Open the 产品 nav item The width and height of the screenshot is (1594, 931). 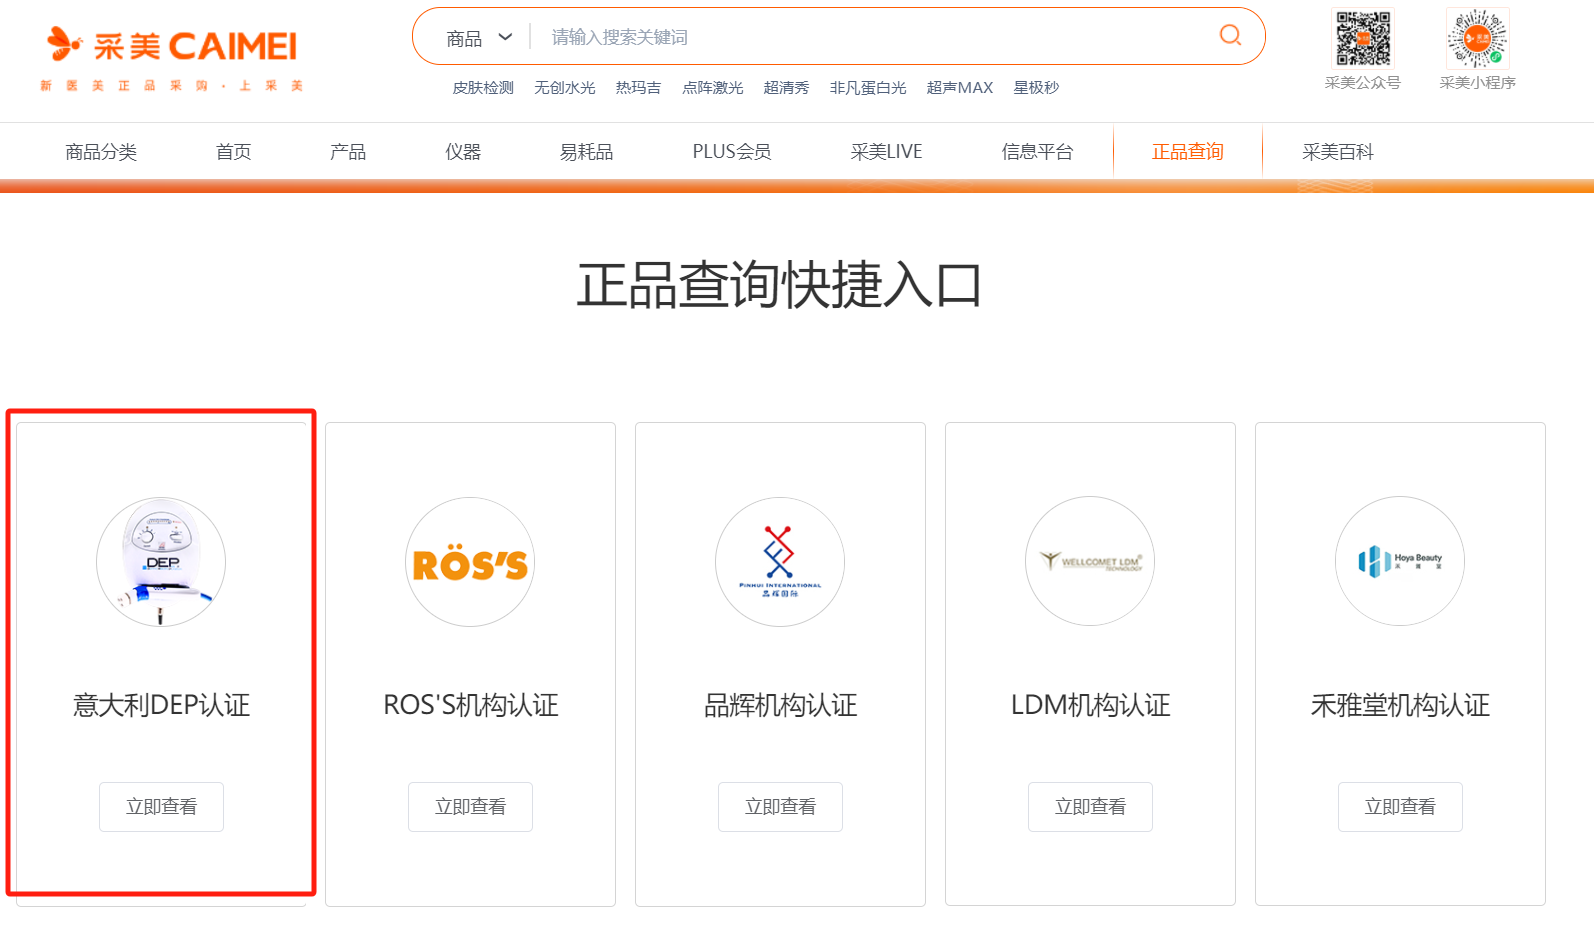[348, 152]
